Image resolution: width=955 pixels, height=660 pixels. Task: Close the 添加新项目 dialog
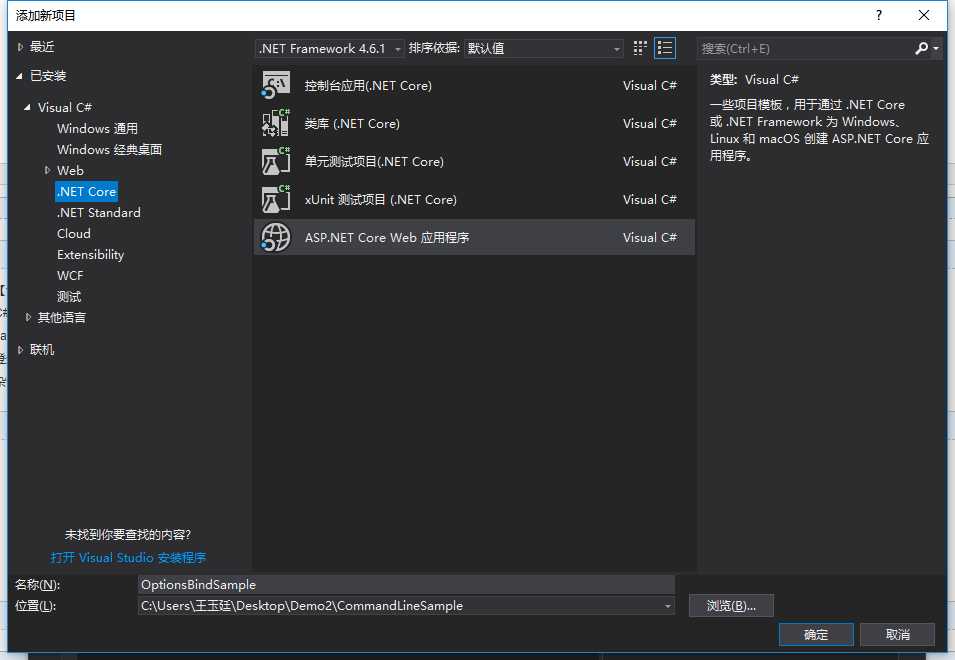click(x=923, y=15)
